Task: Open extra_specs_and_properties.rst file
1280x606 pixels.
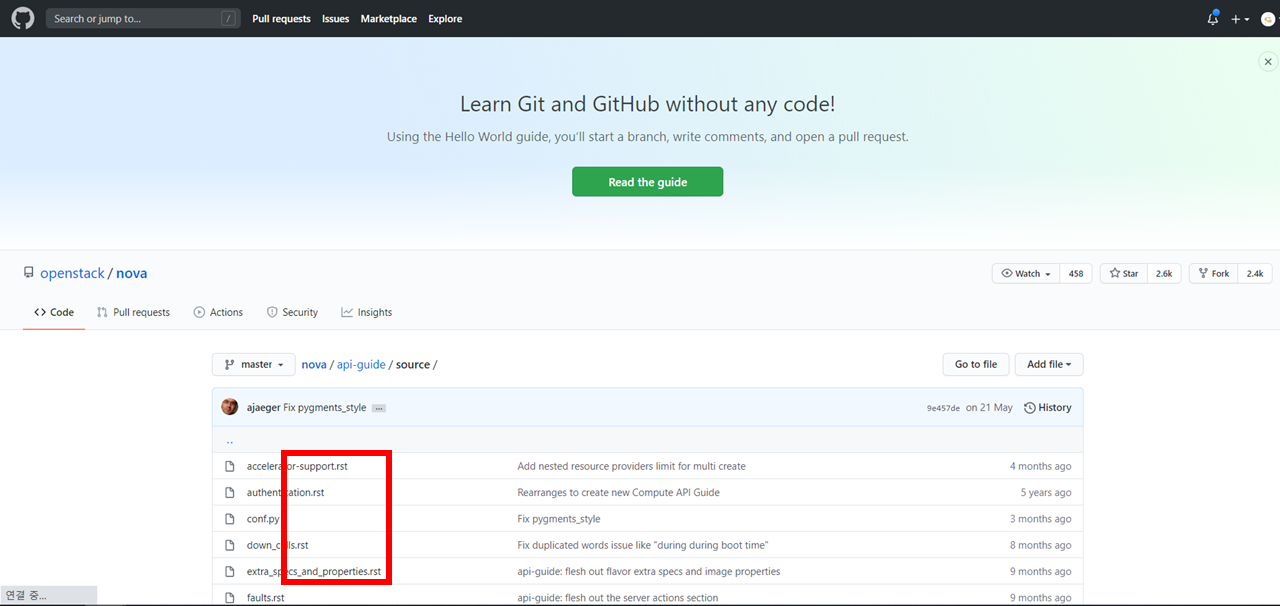Action: pyautogui.click(x=314, y=572)
